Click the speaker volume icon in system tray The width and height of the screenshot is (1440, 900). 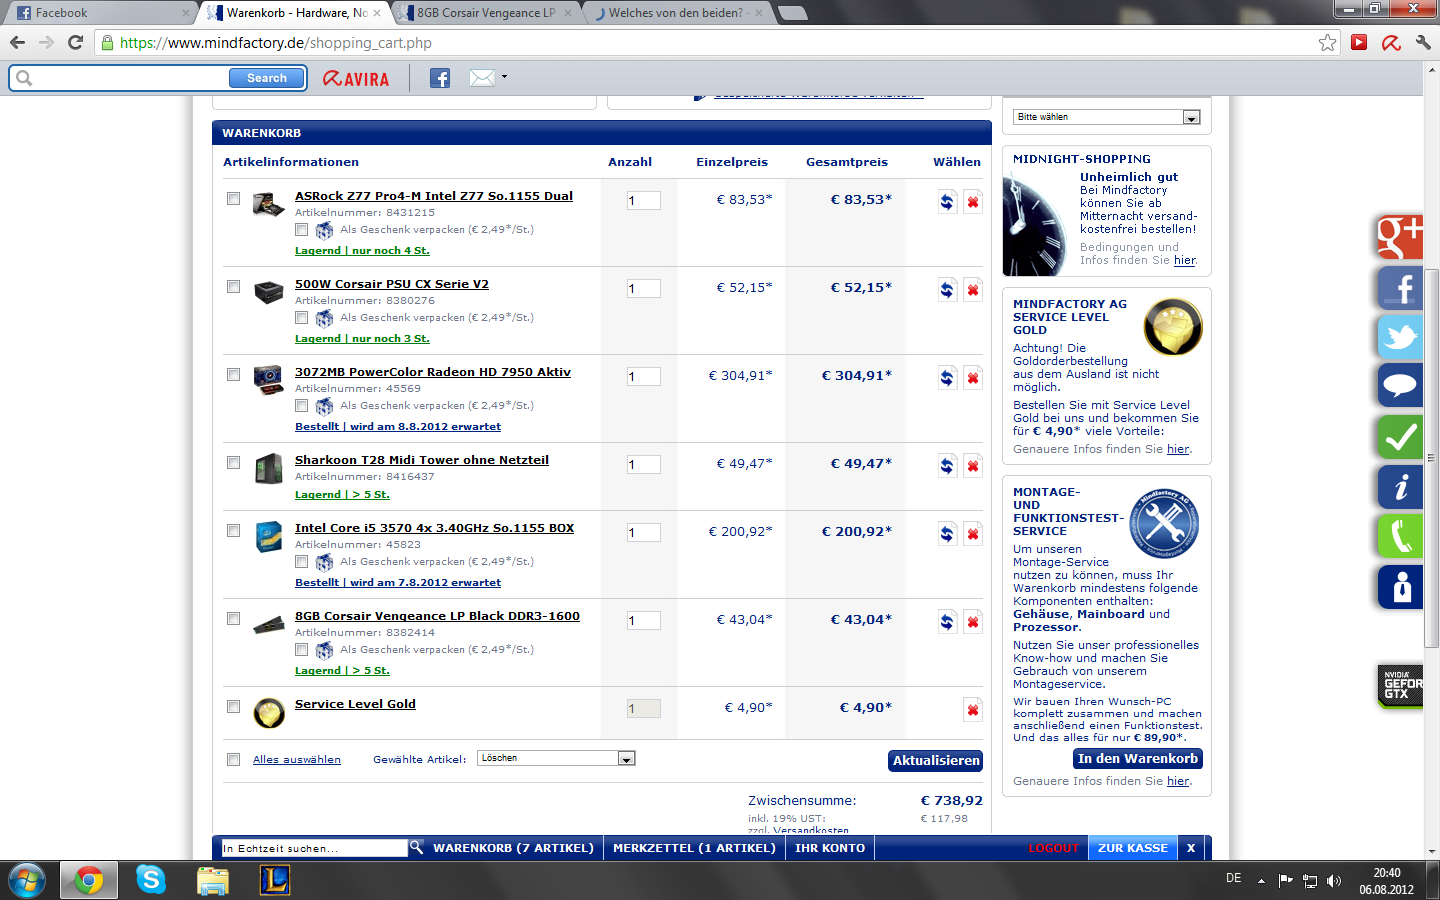click(1333, 881)
